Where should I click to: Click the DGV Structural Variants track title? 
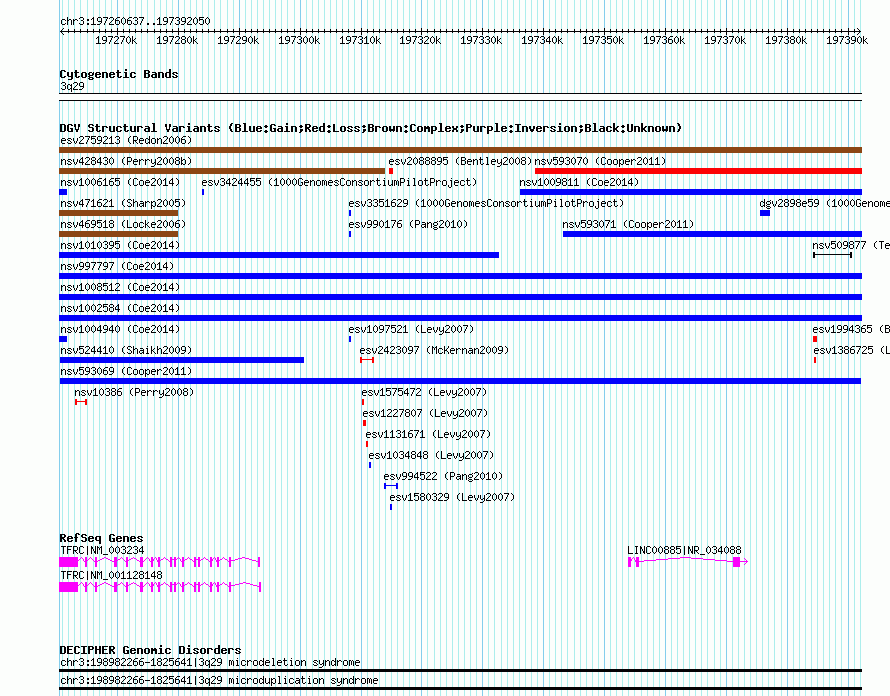coord(371,128)
